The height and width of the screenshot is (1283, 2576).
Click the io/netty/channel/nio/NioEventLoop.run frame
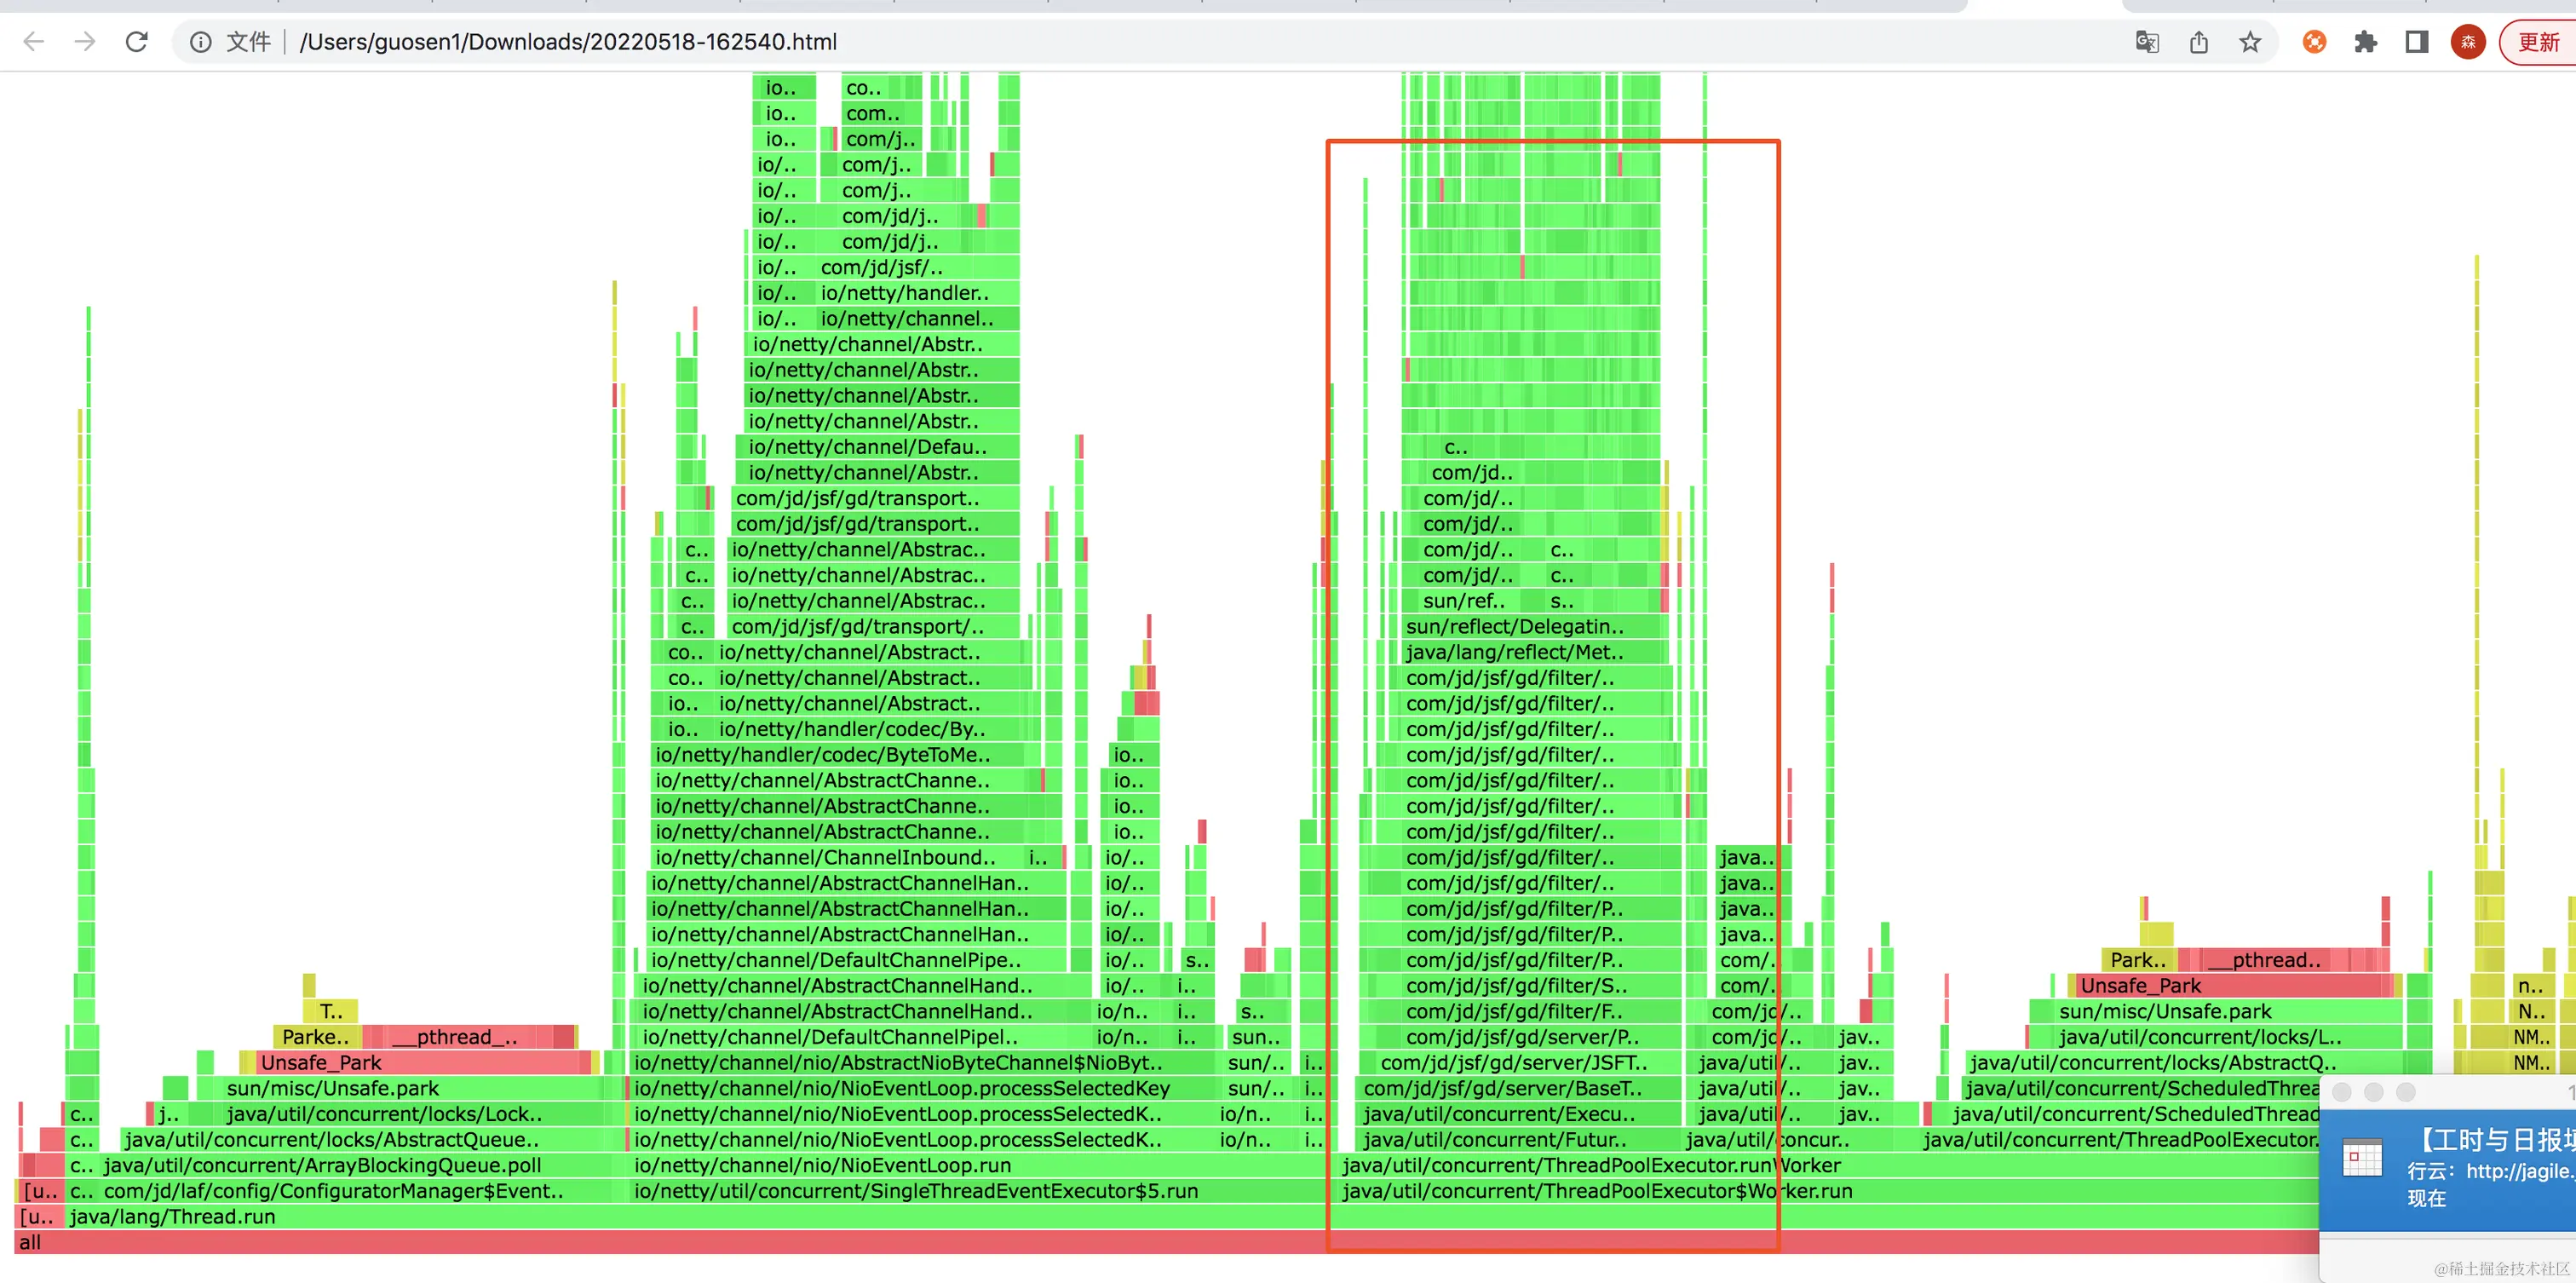(822, 1165)
